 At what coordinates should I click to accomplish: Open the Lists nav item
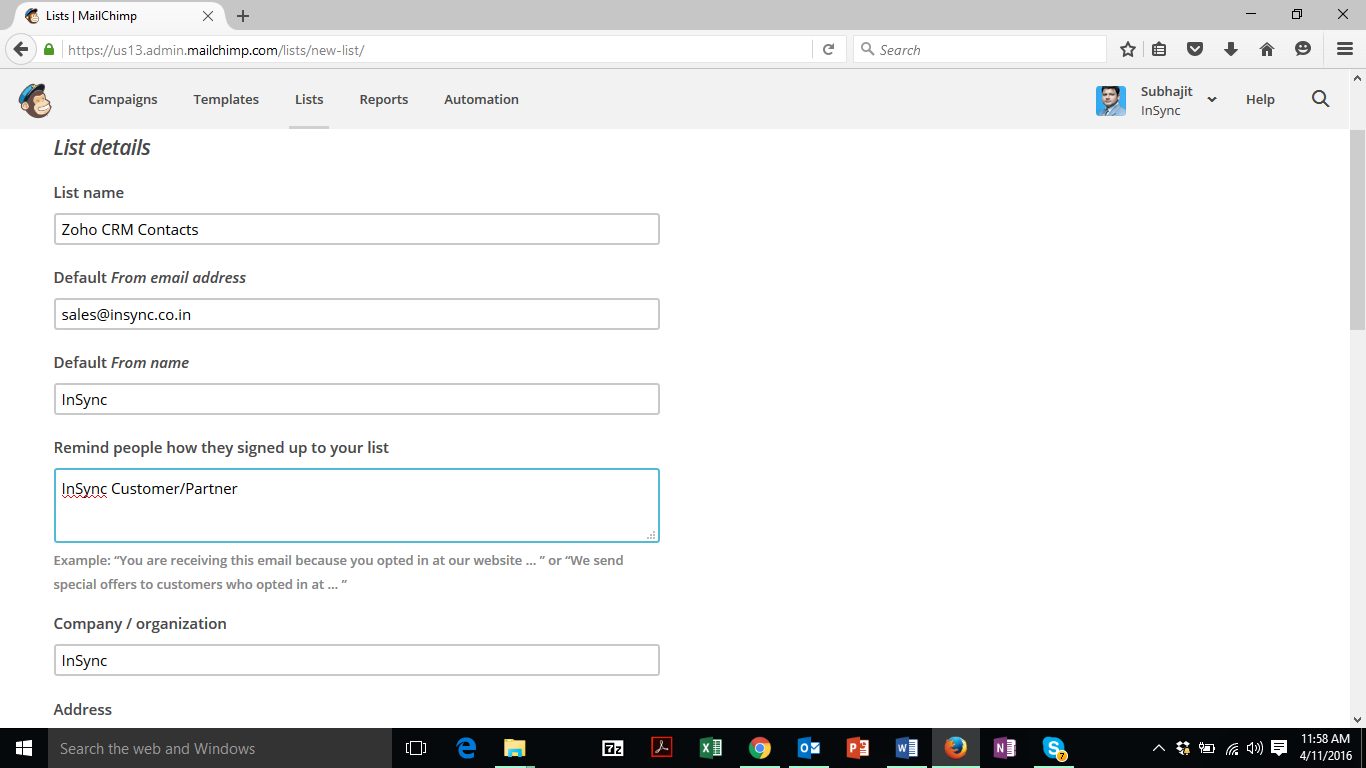(309, 99)
